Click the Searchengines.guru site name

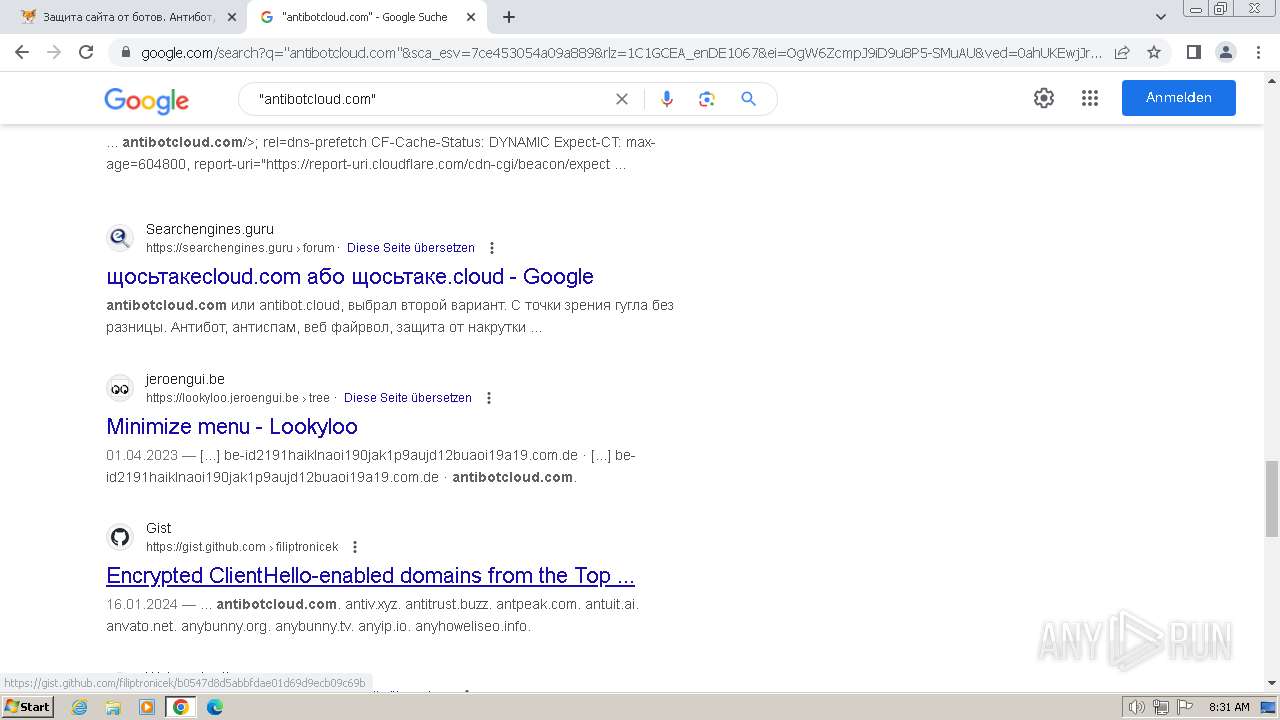click(210, 229)
